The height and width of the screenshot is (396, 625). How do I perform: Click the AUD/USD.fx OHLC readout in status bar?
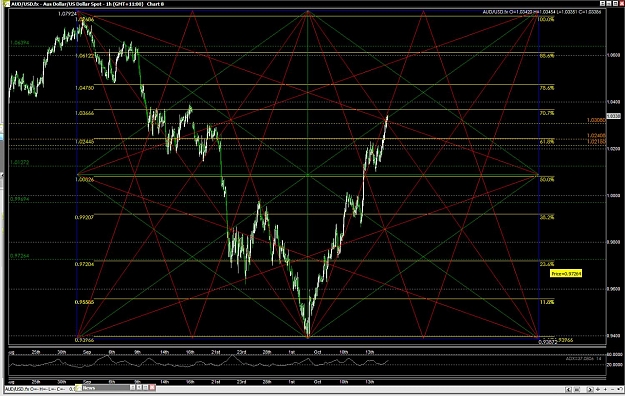point(39,389)
